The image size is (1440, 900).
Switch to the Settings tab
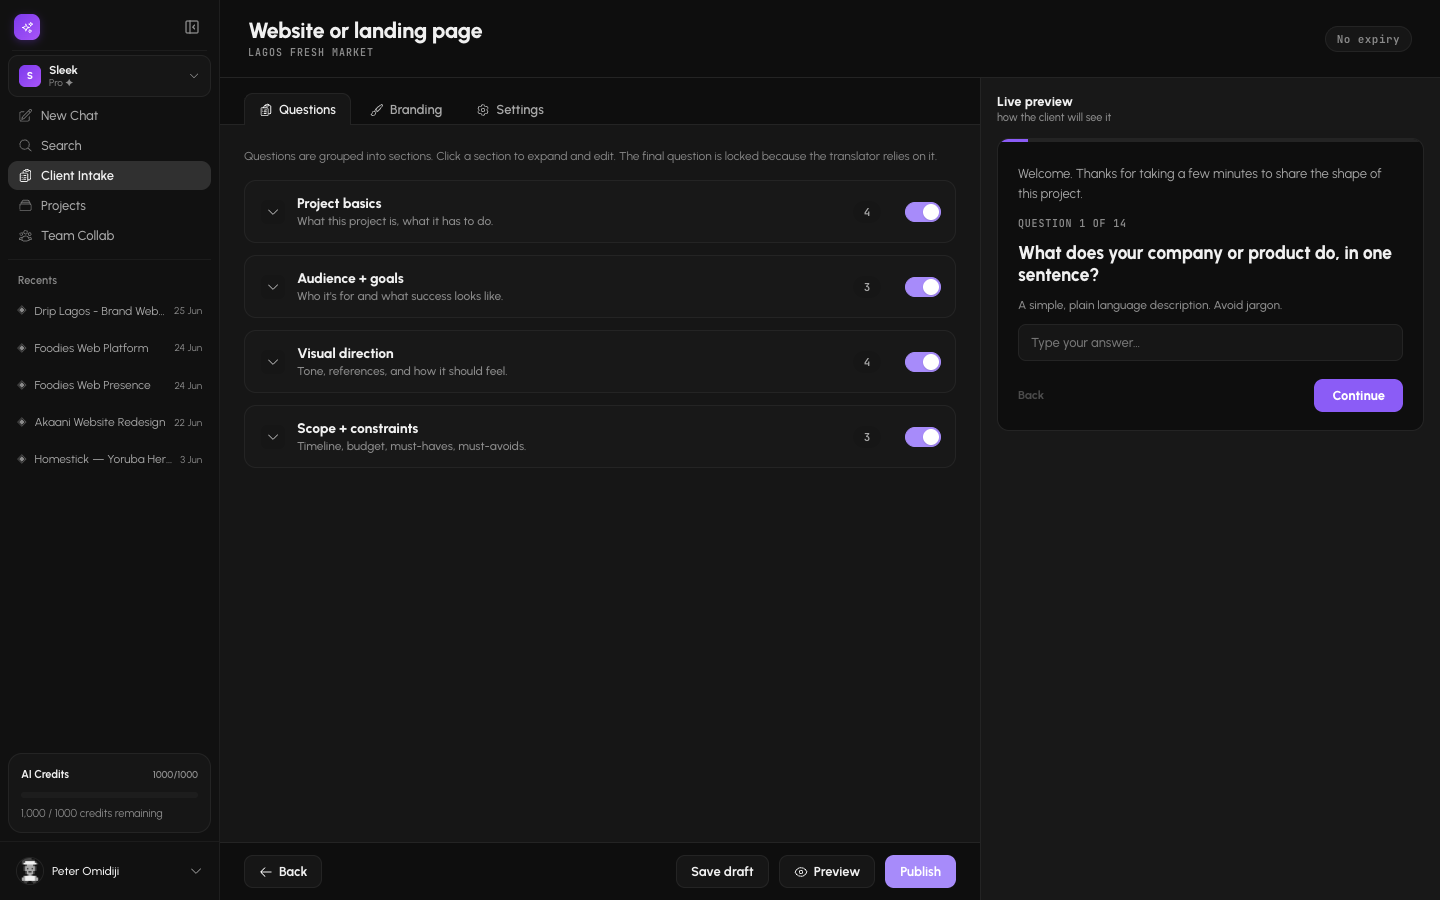pyautogui.click(x=510, y=110)
